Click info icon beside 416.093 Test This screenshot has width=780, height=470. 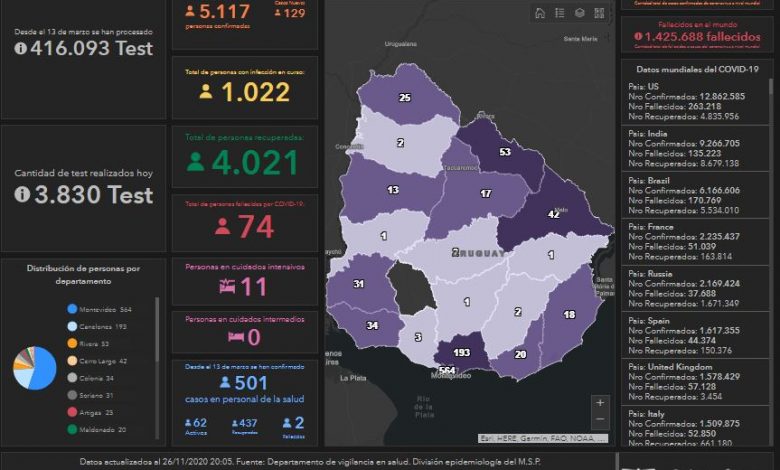(20, 49)
